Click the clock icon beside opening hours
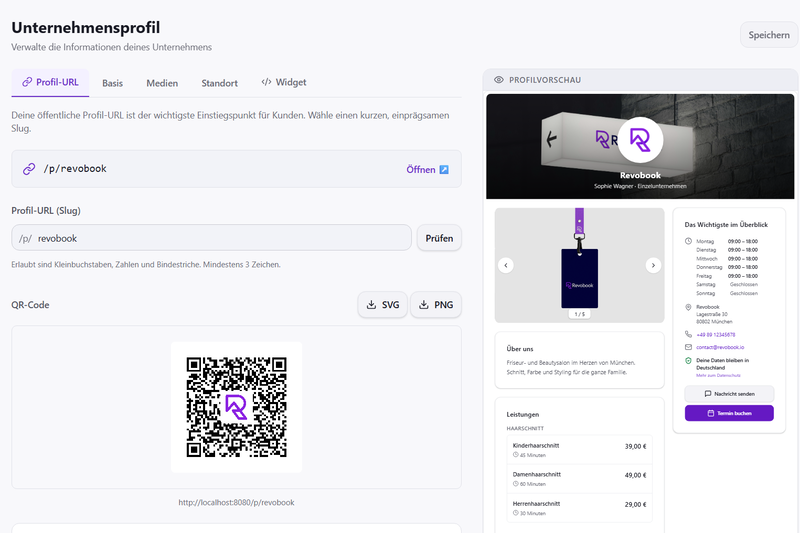Screen dimensions: 800x533 [688, 241]
